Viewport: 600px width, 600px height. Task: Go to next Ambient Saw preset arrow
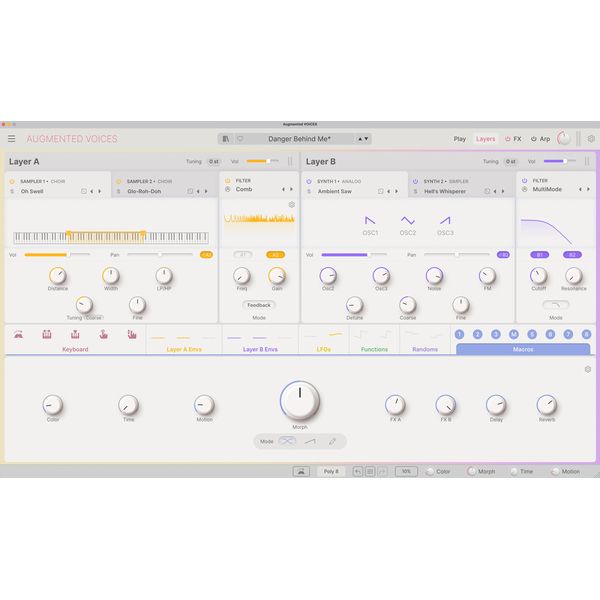pyautogui.click(x=397, y=191)
